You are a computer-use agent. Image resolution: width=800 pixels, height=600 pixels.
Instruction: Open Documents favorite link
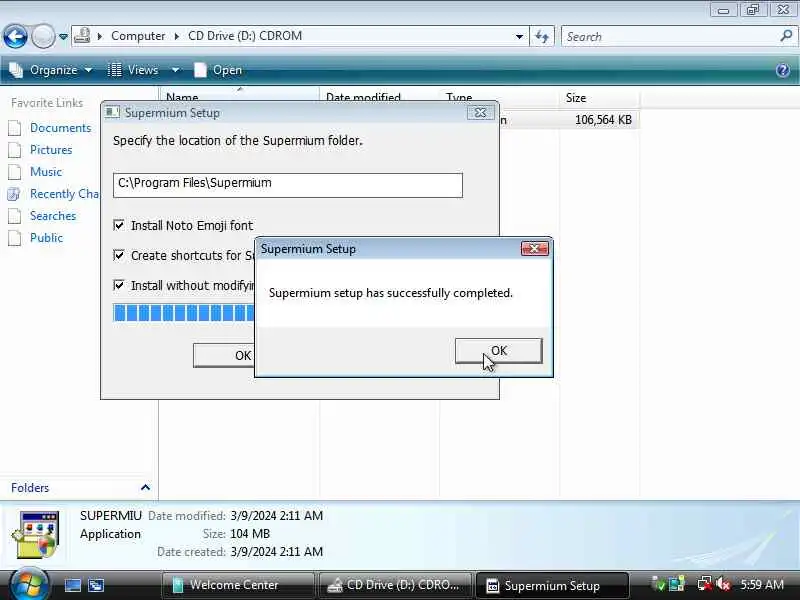point(60,128)
